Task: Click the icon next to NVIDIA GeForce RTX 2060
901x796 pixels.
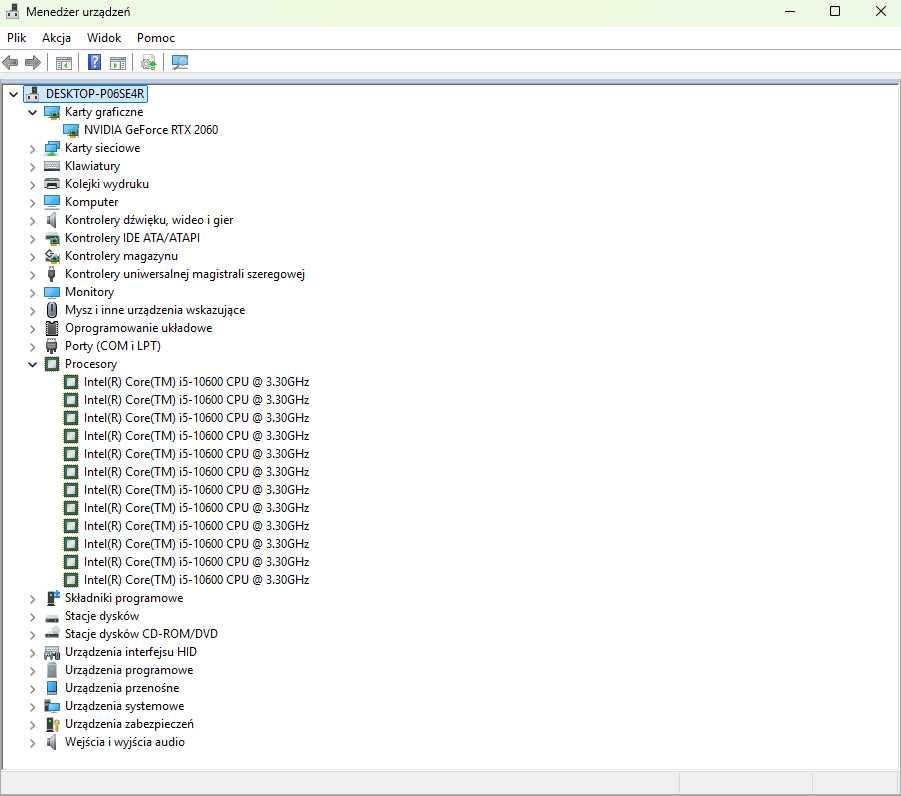Action: [71, 130]
